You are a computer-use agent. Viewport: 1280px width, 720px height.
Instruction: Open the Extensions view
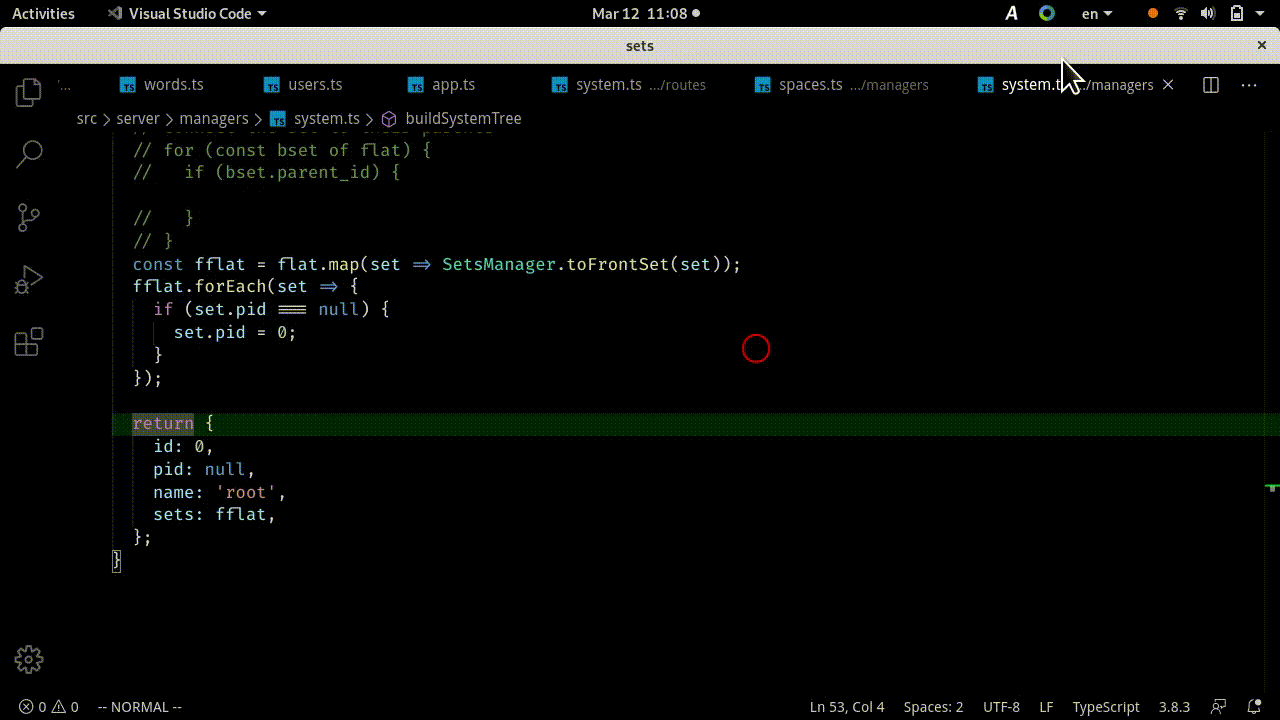click(29, 342)
